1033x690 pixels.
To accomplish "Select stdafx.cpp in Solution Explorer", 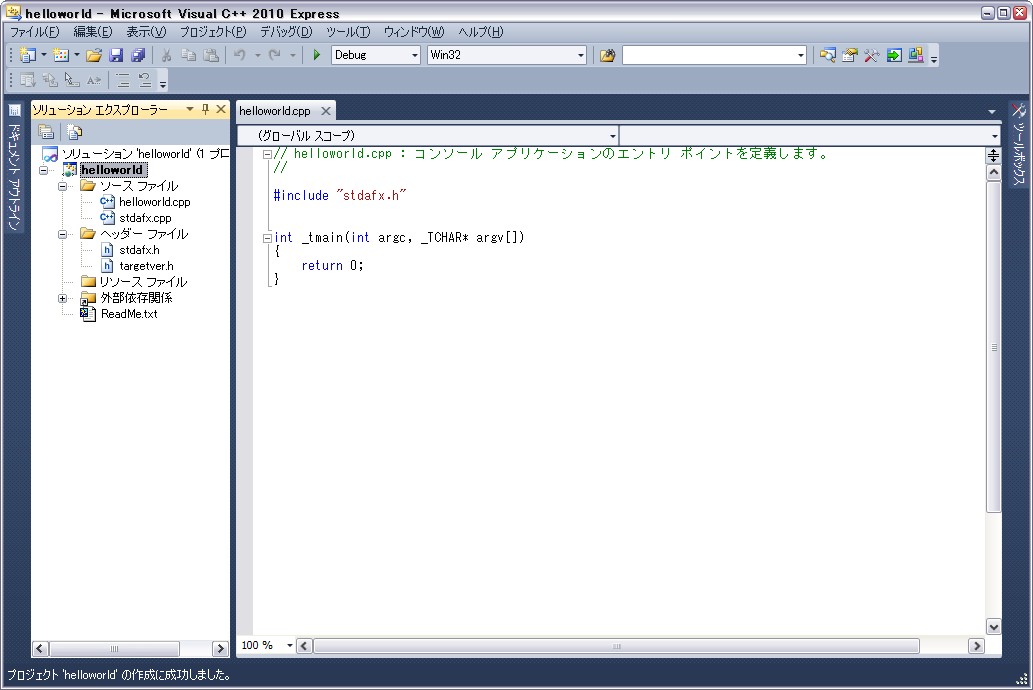I will coord(145,218).
